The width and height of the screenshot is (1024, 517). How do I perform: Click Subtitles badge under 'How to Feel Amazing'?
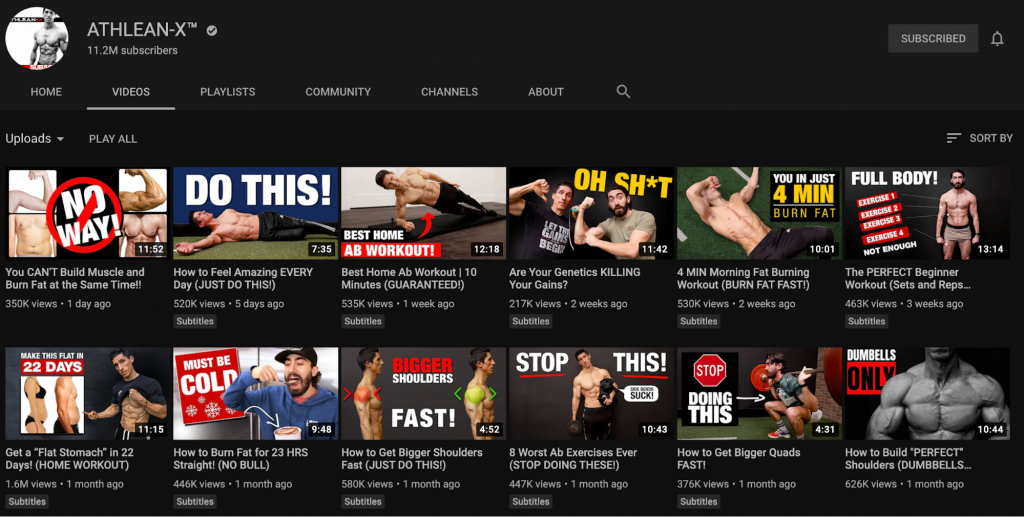pyautogui.click(x=195, y=321)
